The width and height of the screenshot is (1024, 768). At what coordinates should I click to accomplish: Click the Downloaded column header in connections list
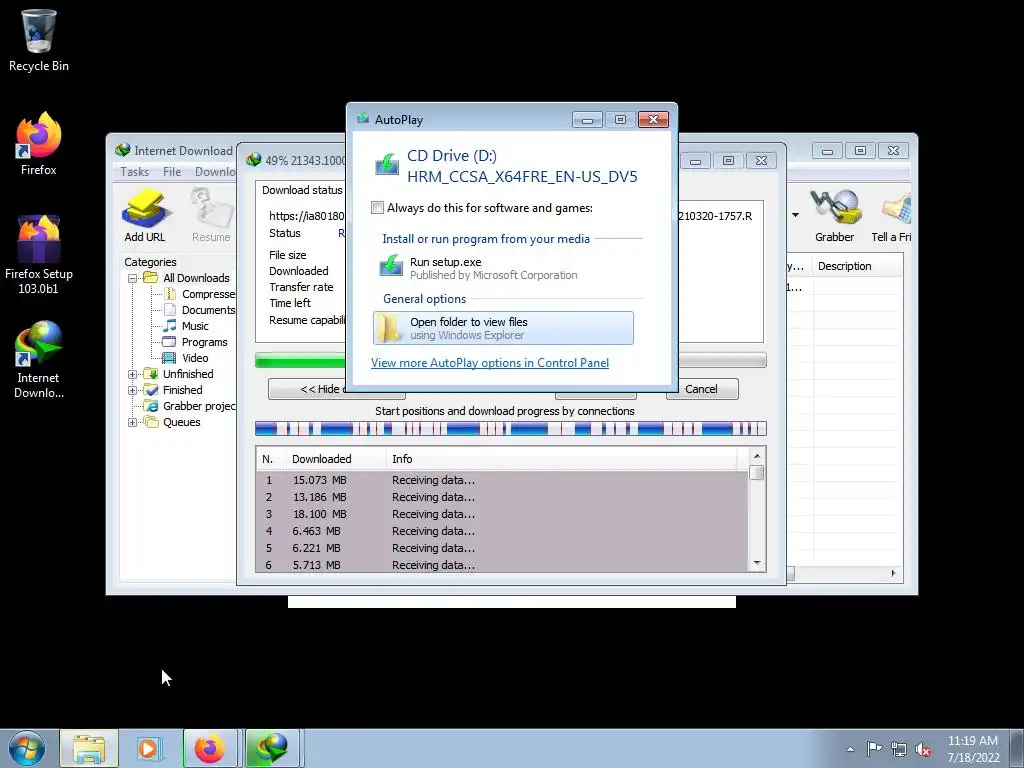coord(336,459)
